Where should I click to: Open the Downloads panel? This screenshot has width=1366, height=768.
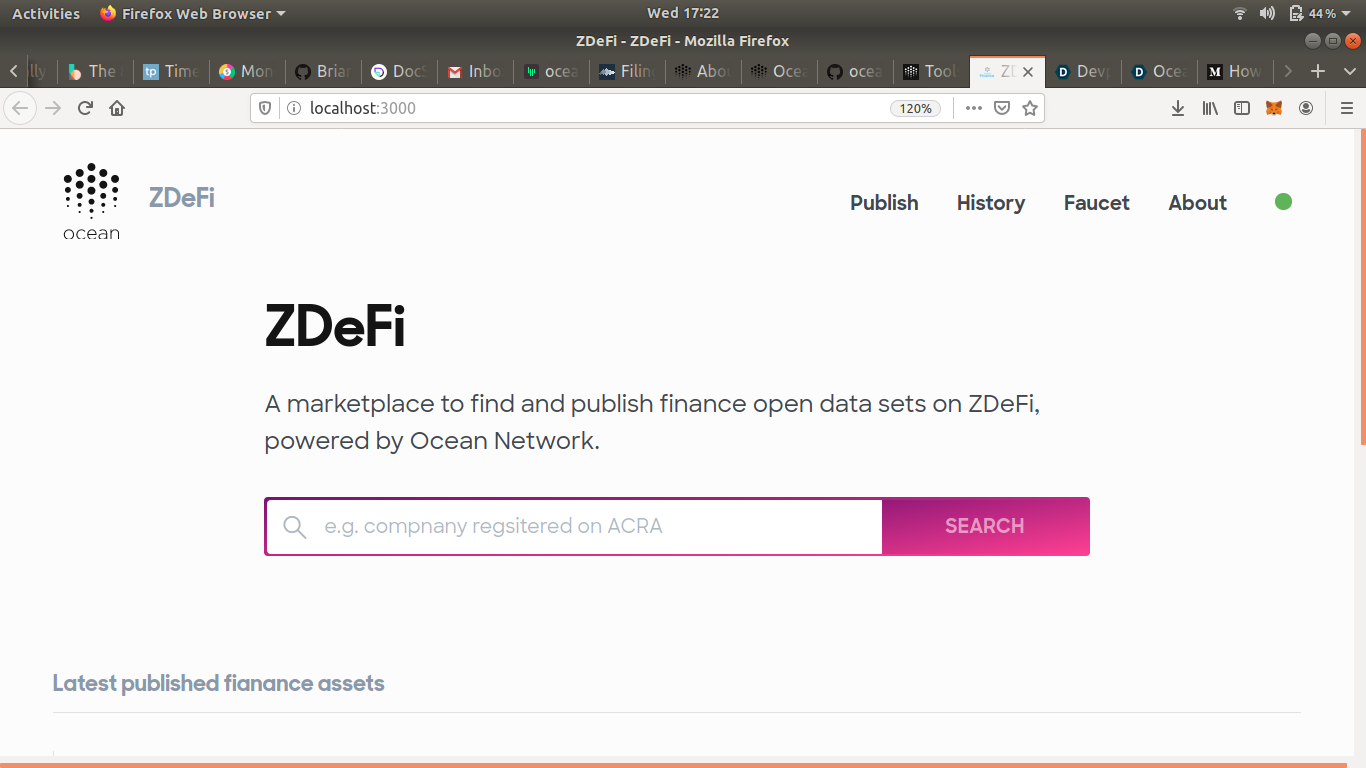(1178, 108)
